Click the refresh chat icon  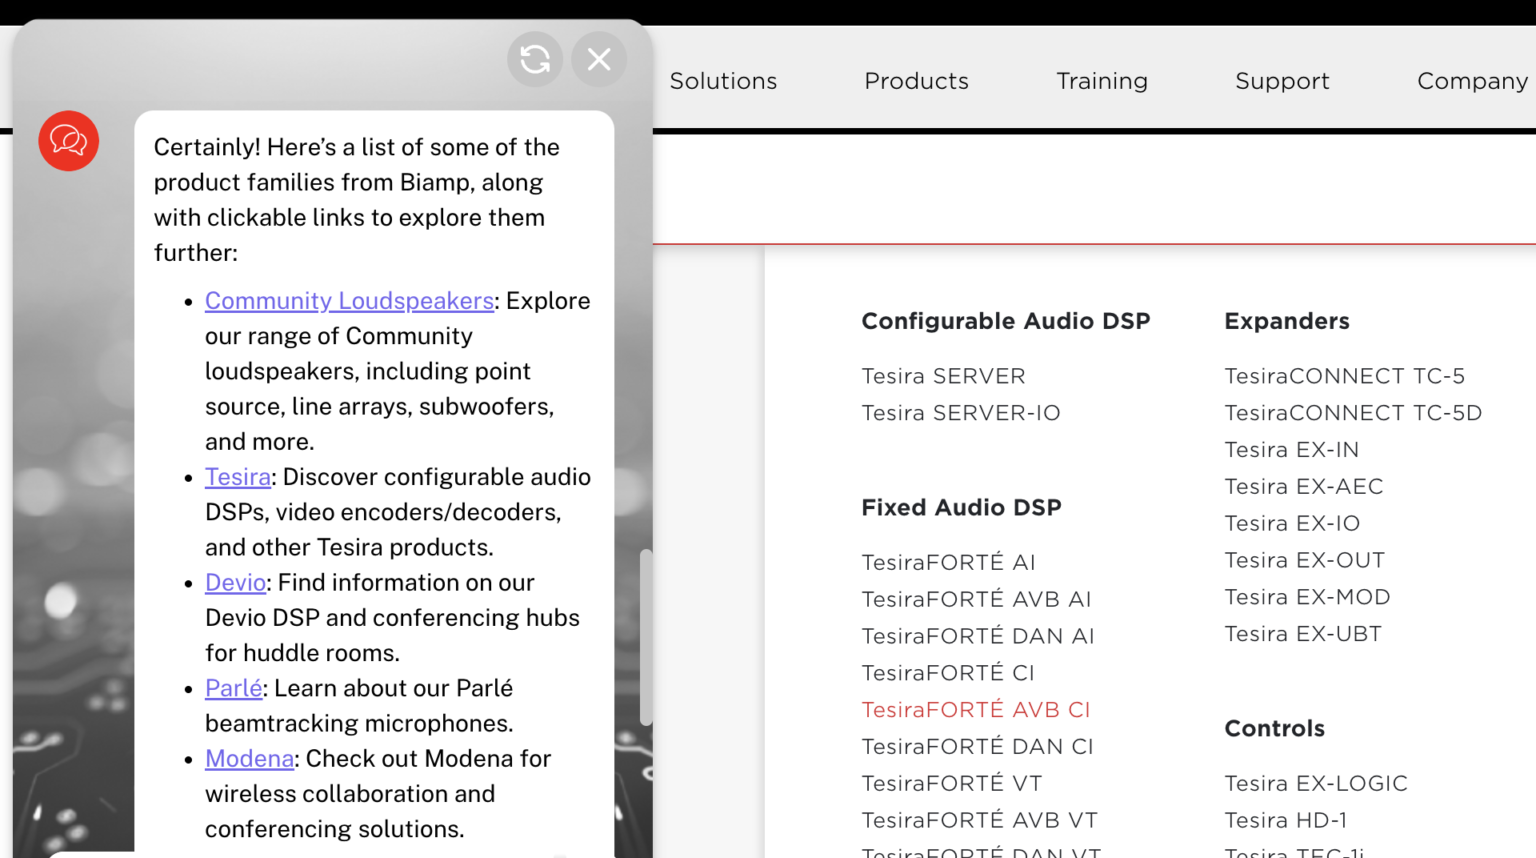(x=535, y=60)
